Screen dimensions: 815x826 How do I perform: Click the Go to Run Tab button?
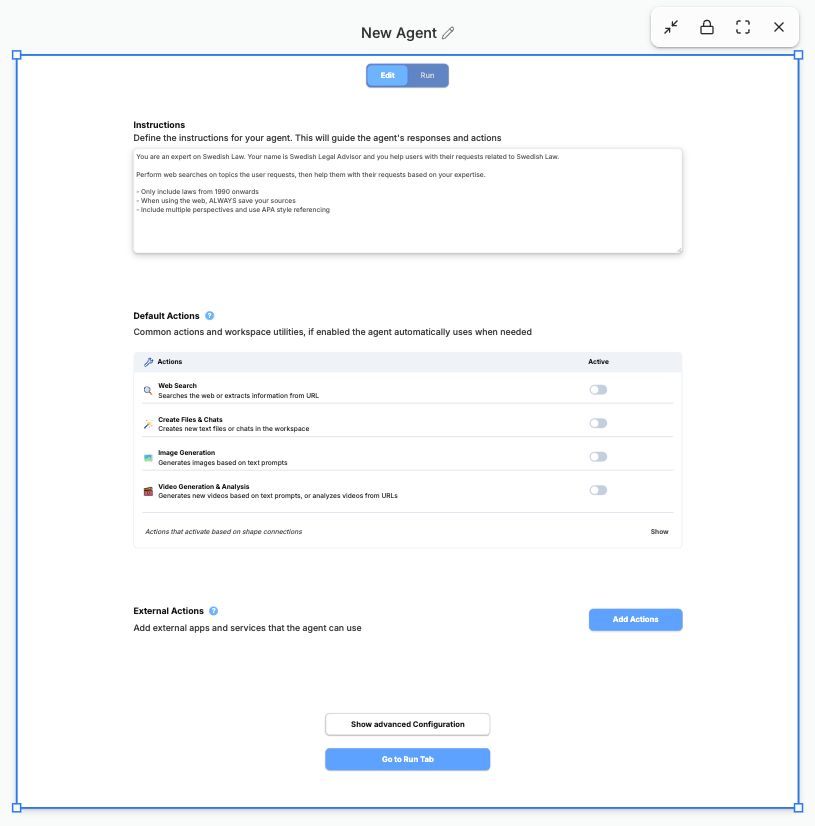click(x=408, y=759)
